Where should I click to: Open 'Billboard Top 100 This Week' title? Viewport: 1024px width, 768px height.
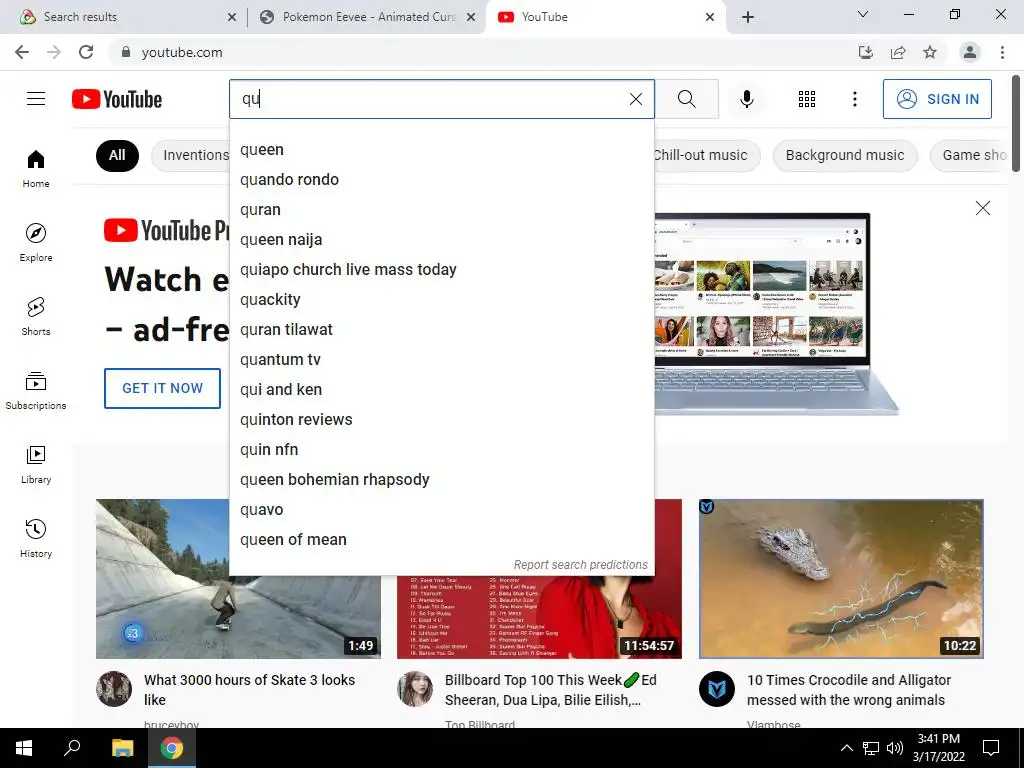[551, 690]
